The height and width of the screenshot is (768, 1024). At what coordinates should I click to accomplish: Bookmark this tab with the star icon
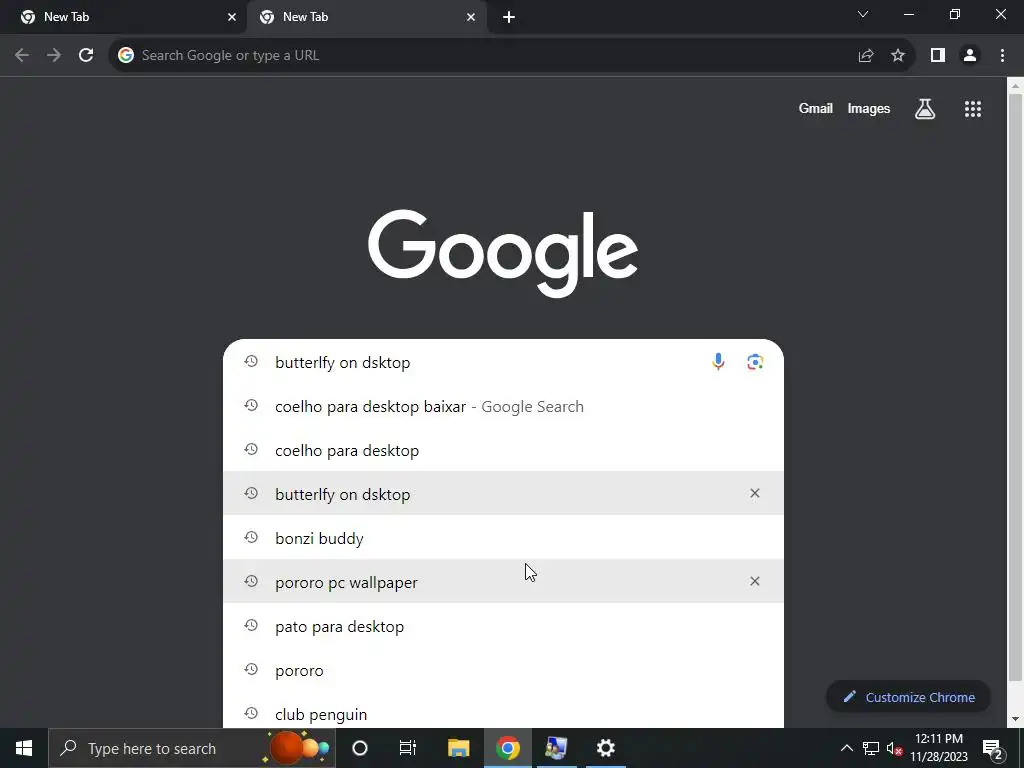pyautogui.click(x=898, y=56)
